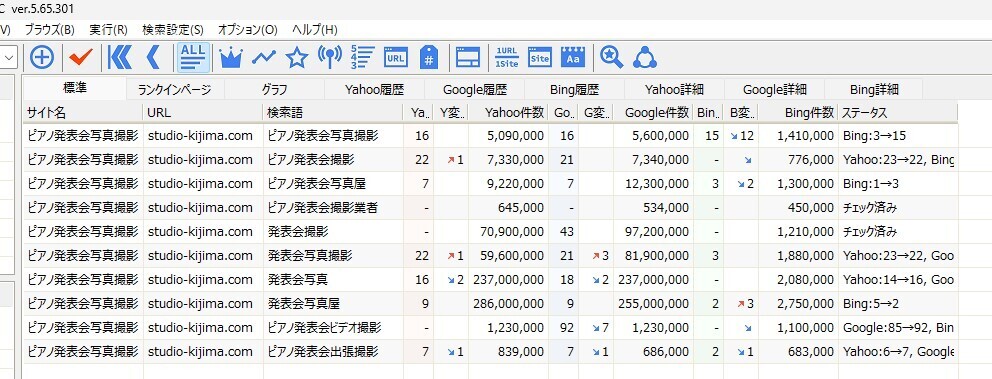Sort by the Bing件数 column header
992x379 pixels.
point(798,112)
